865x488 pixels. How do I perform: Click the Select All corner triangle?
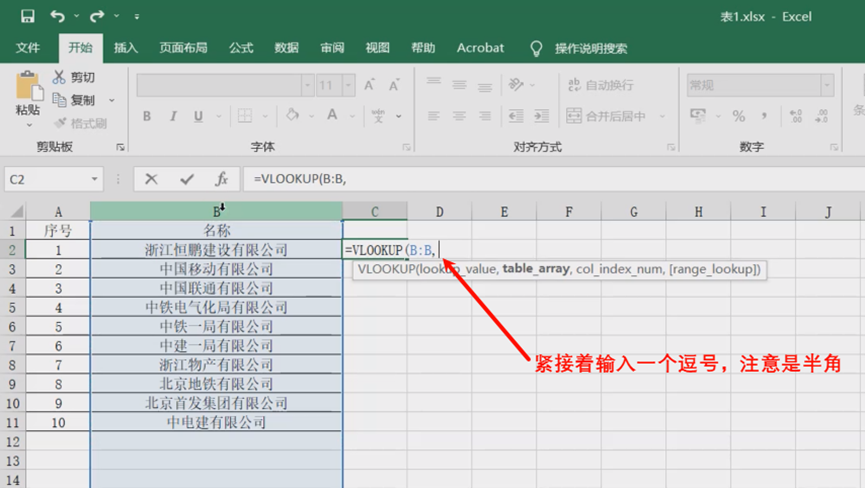[x=17, y=211]
